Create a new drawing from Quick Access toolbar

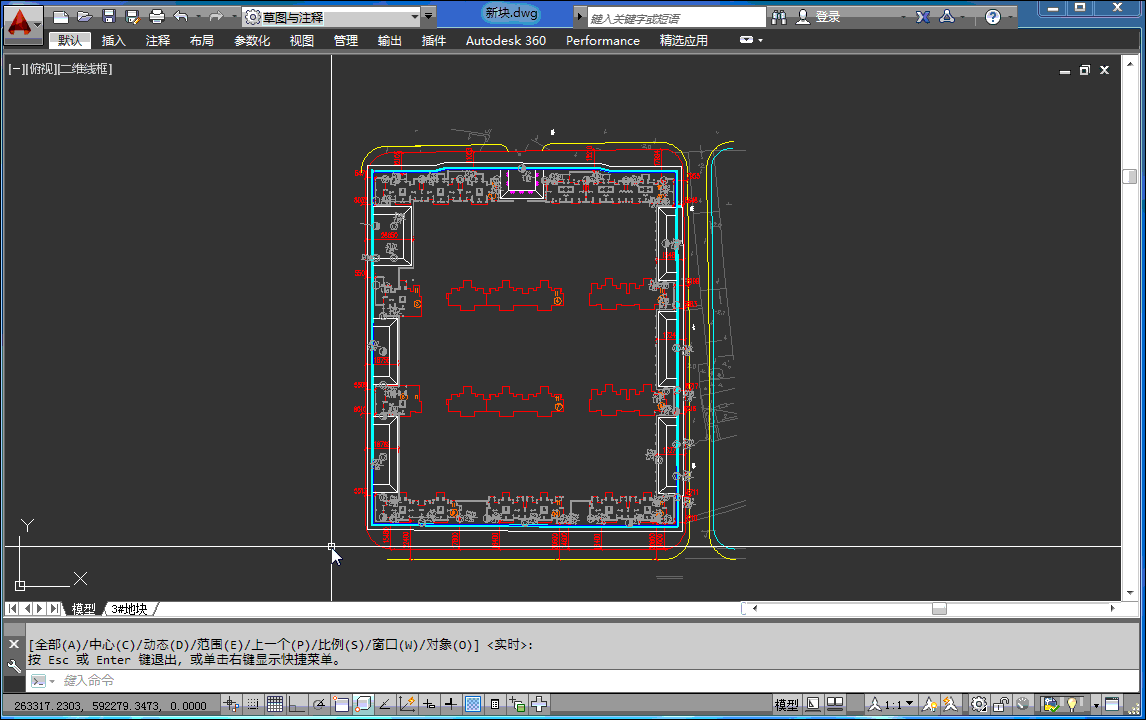61,16
